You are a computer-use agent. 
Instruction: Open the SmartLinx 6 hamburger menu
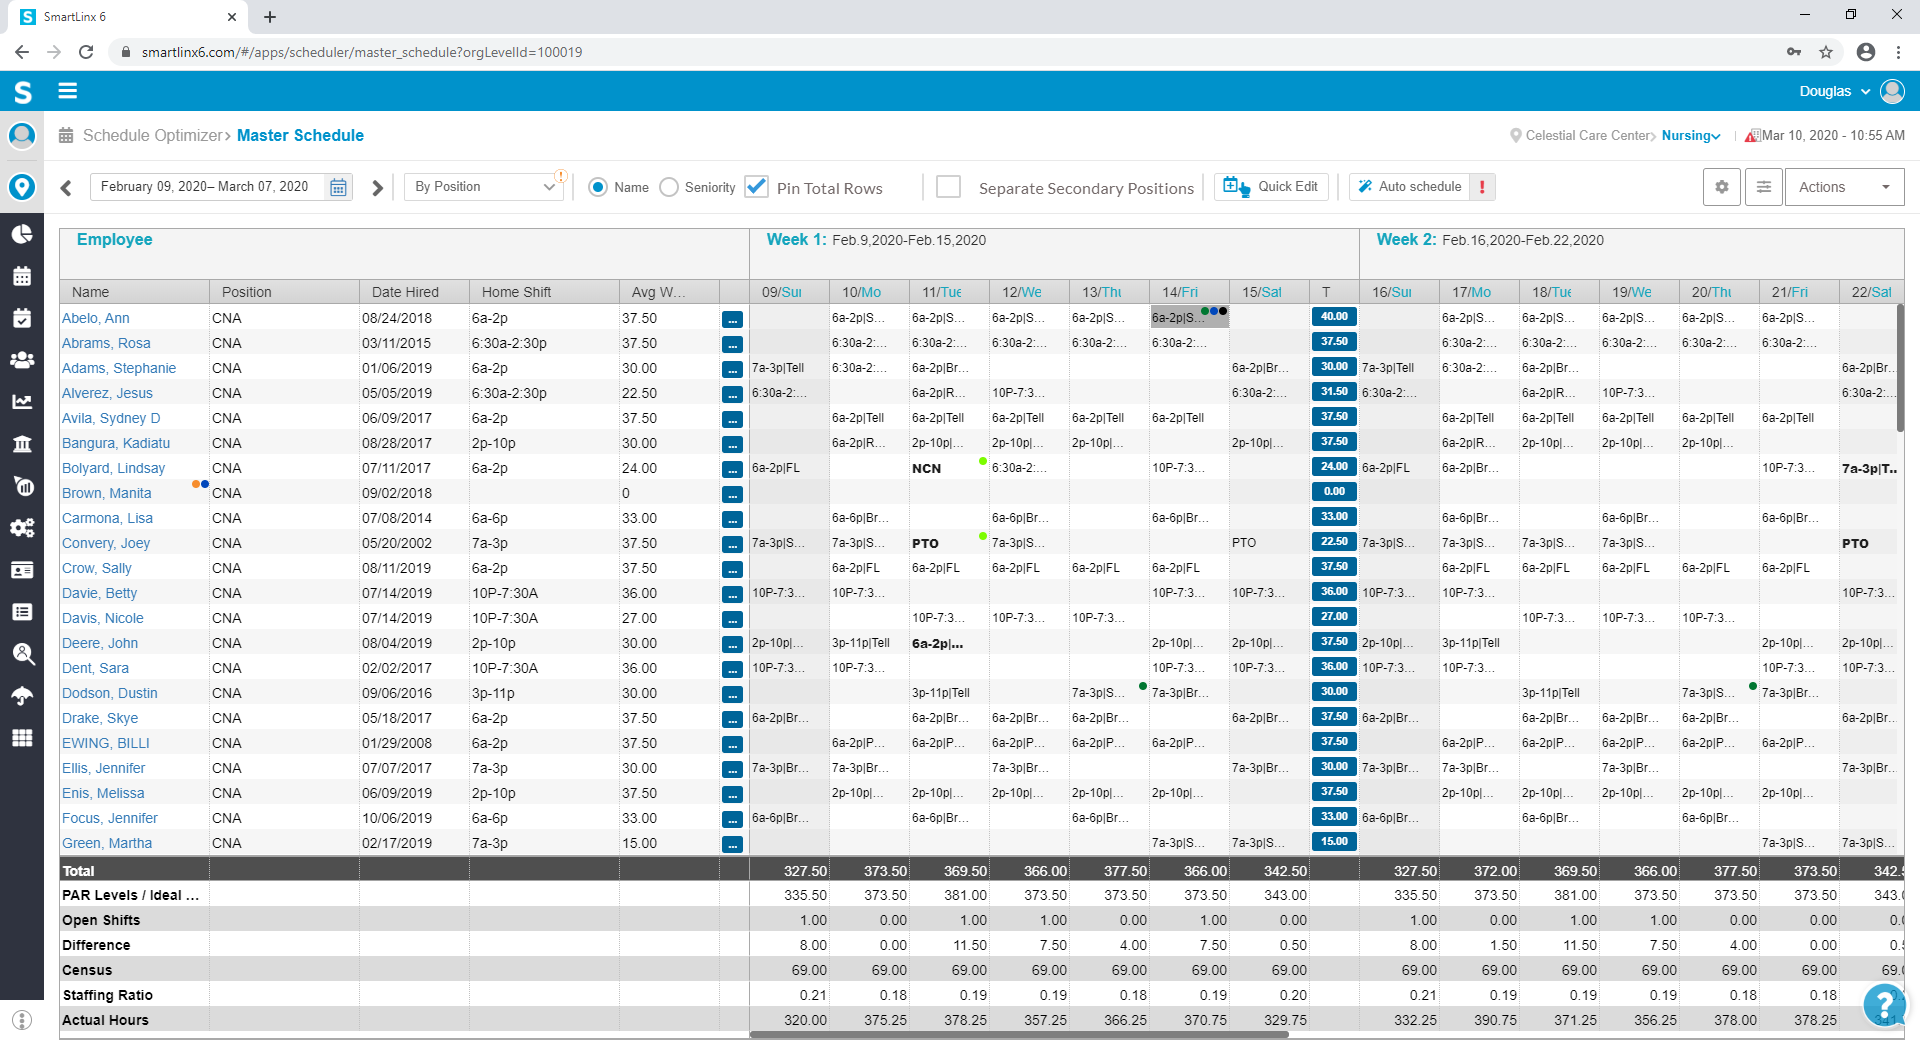point(67,91)
